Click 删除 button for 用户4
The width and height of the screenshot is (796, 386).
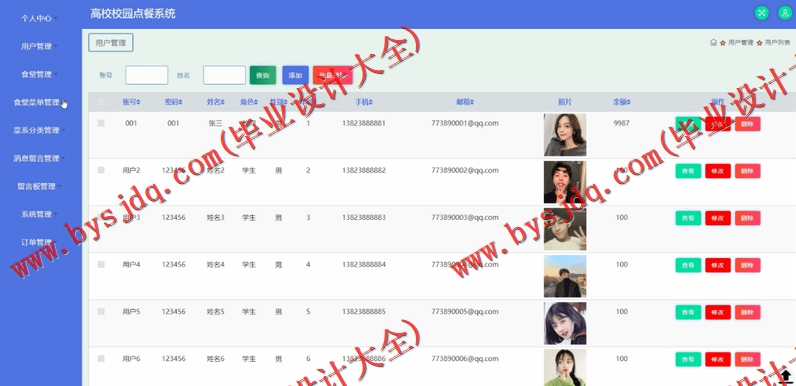(x=747, y=265)
